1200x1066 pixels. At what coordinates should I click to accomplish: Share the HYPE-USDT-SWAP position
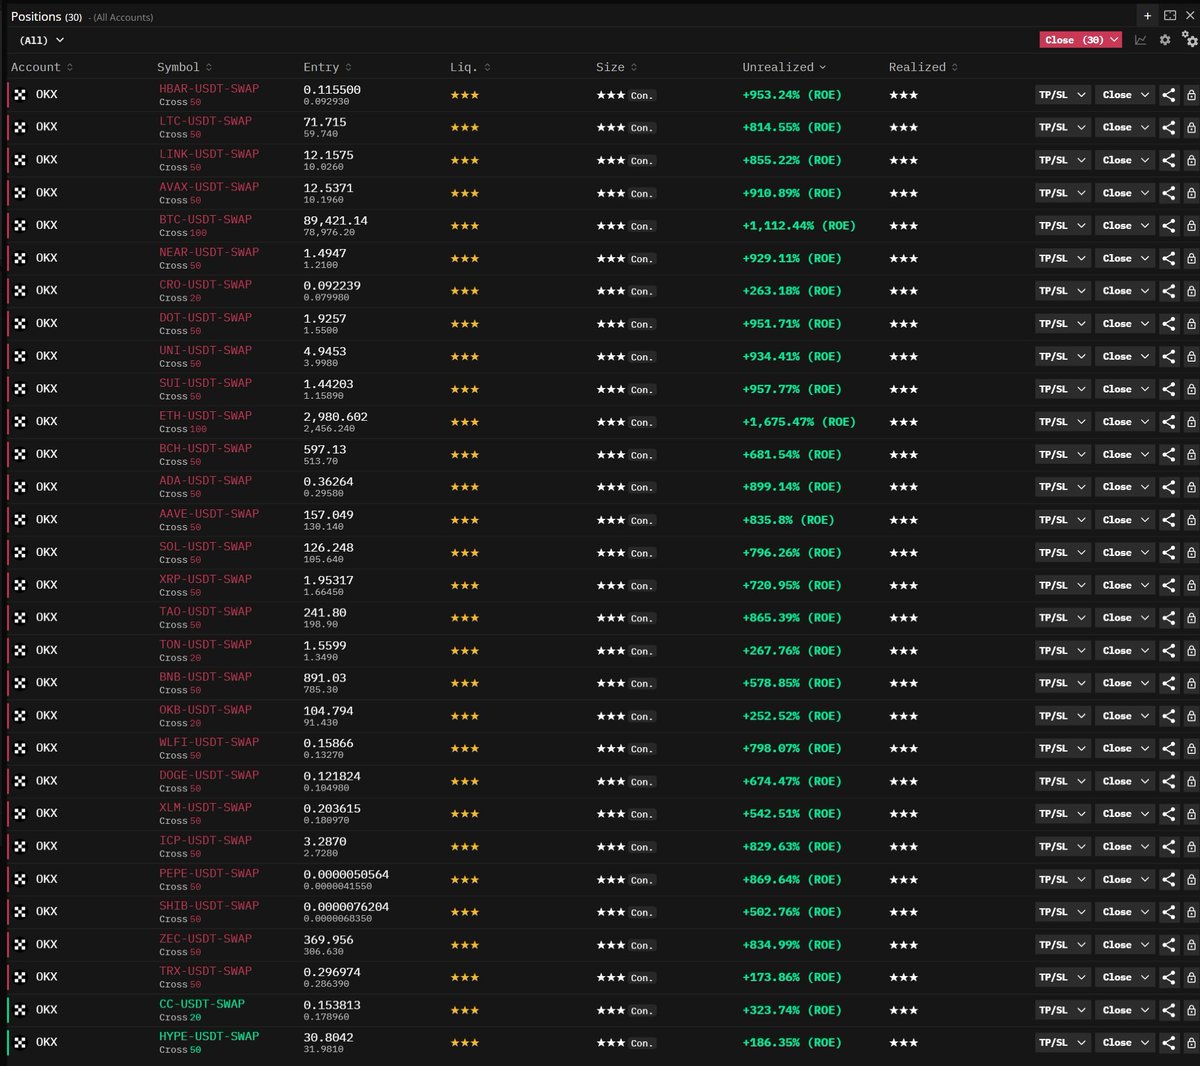pos(1168,1043)
